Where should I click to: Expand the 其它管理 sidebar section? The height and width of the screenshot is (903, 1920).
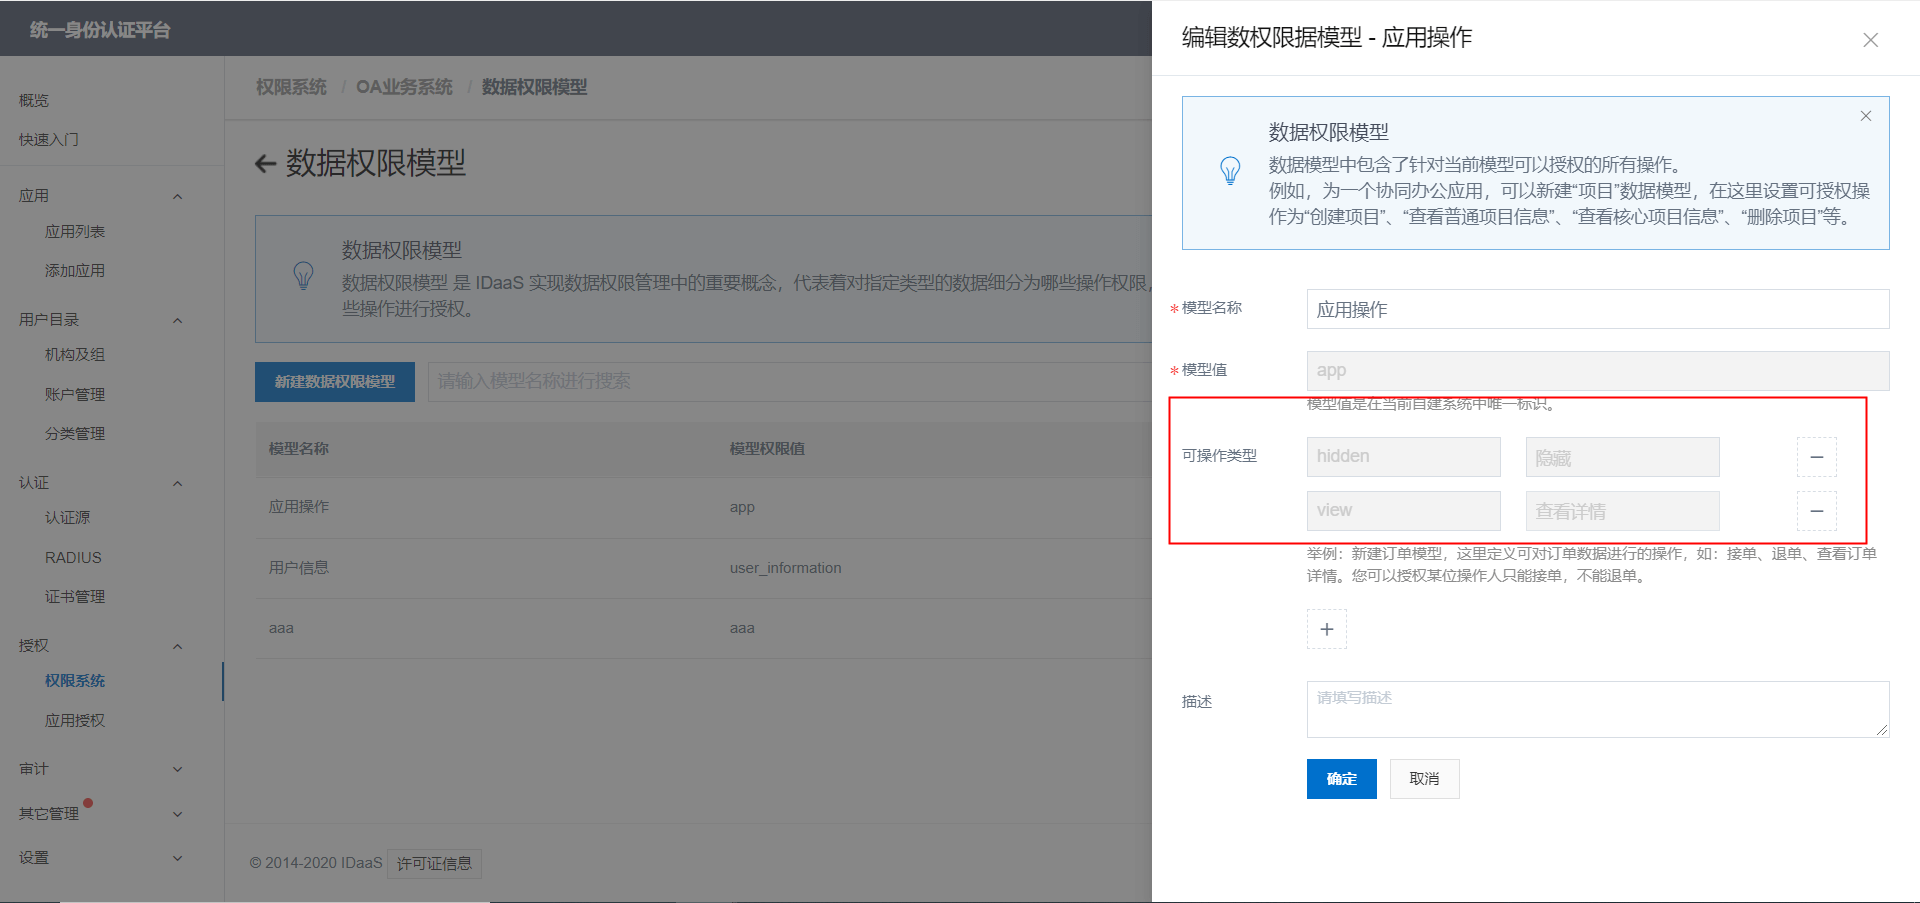177,814
